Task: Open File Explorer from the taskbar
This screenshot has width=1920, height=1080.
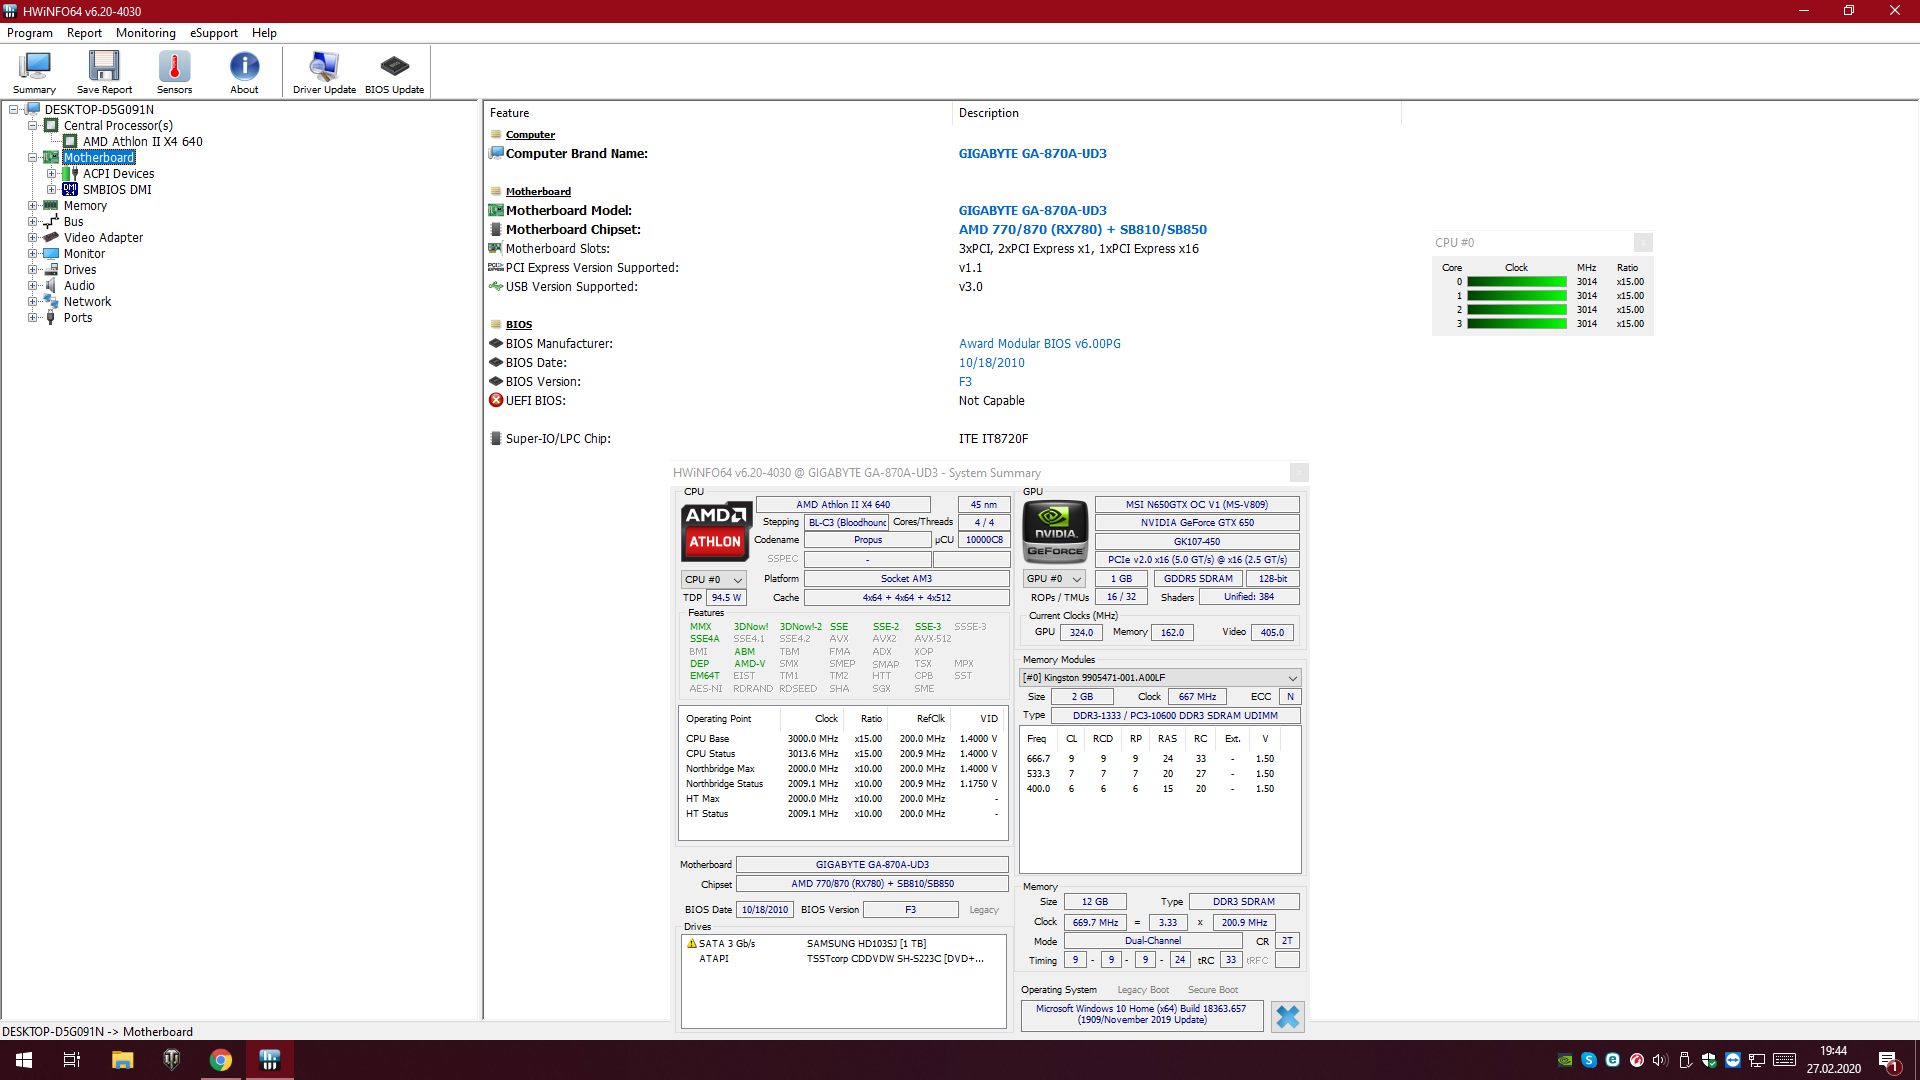Action: [122, 1060]
